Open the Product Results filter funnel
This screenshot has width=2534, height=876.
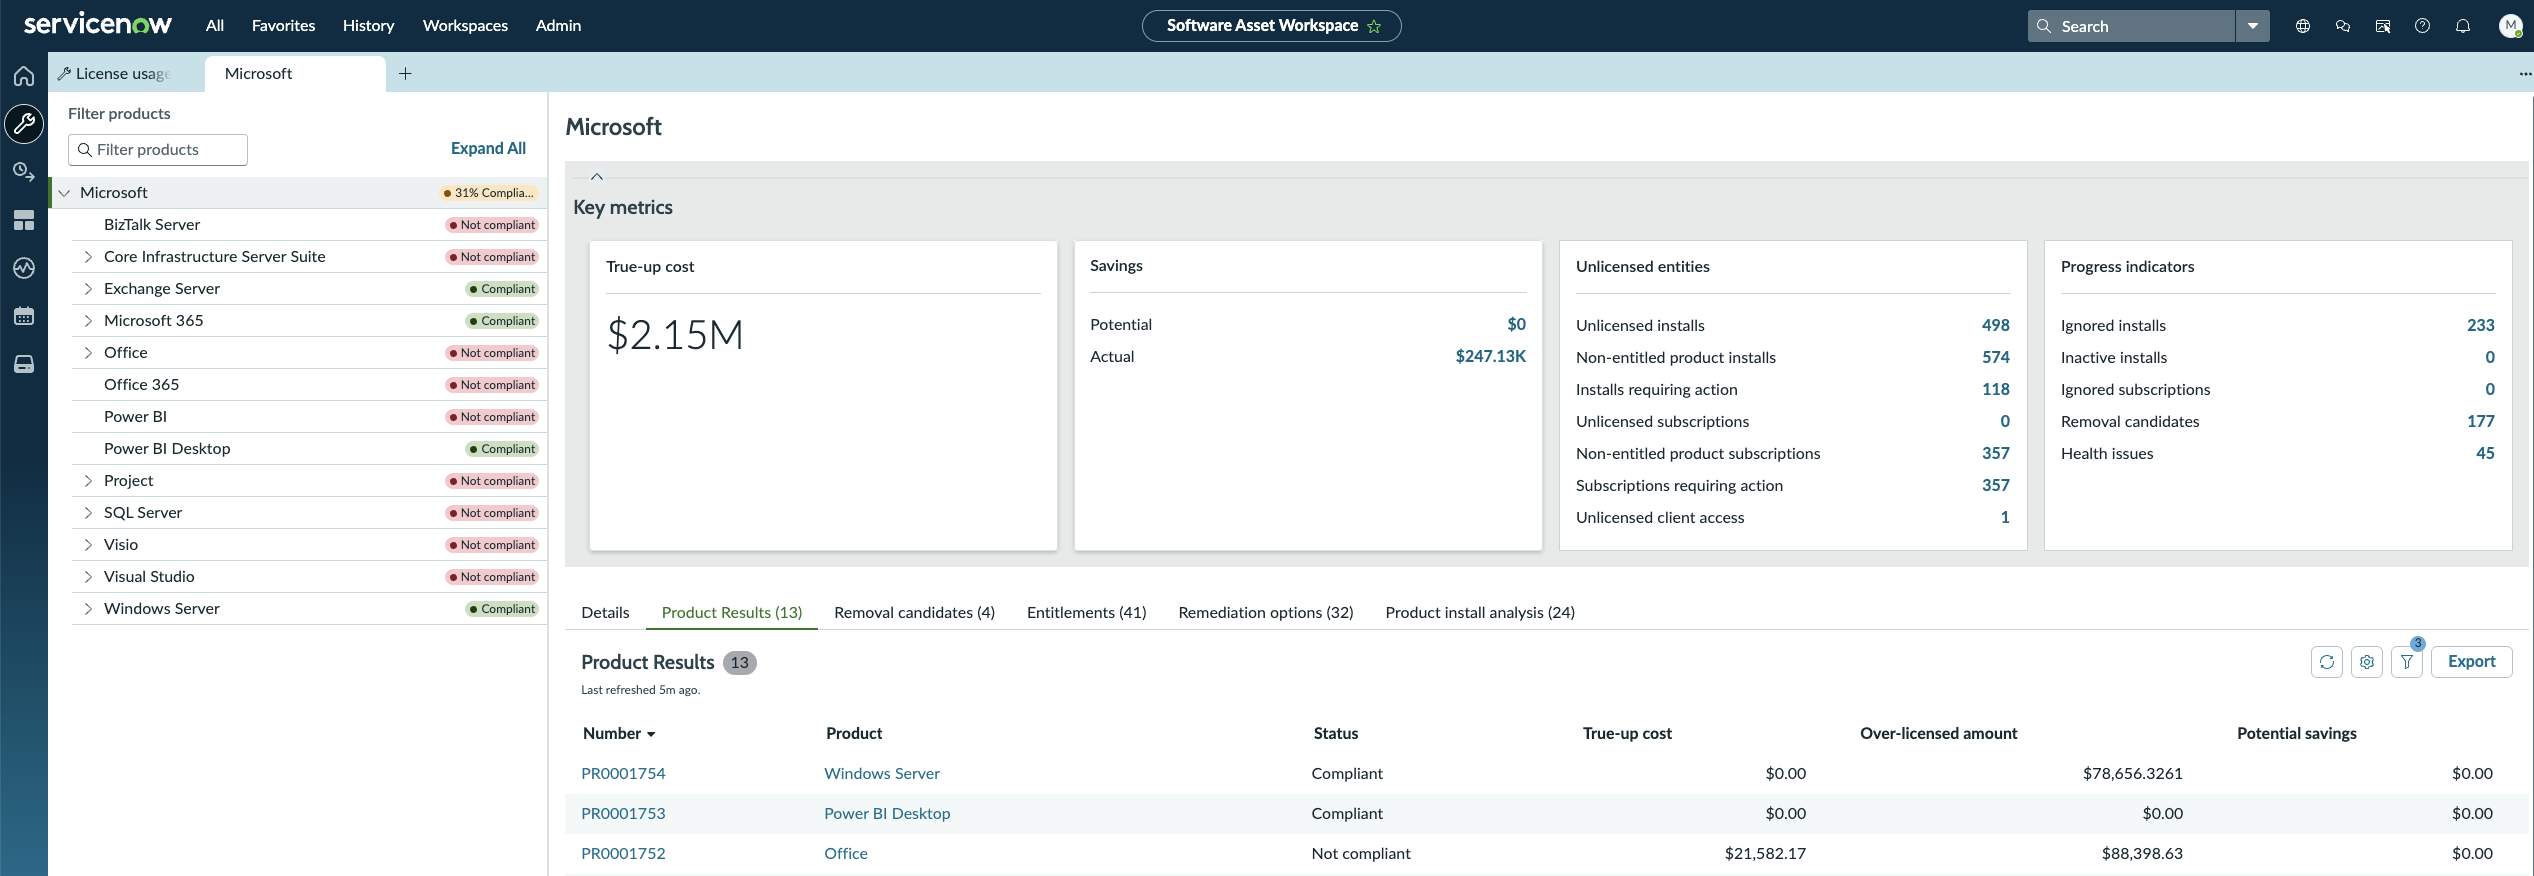point(2407,662)
